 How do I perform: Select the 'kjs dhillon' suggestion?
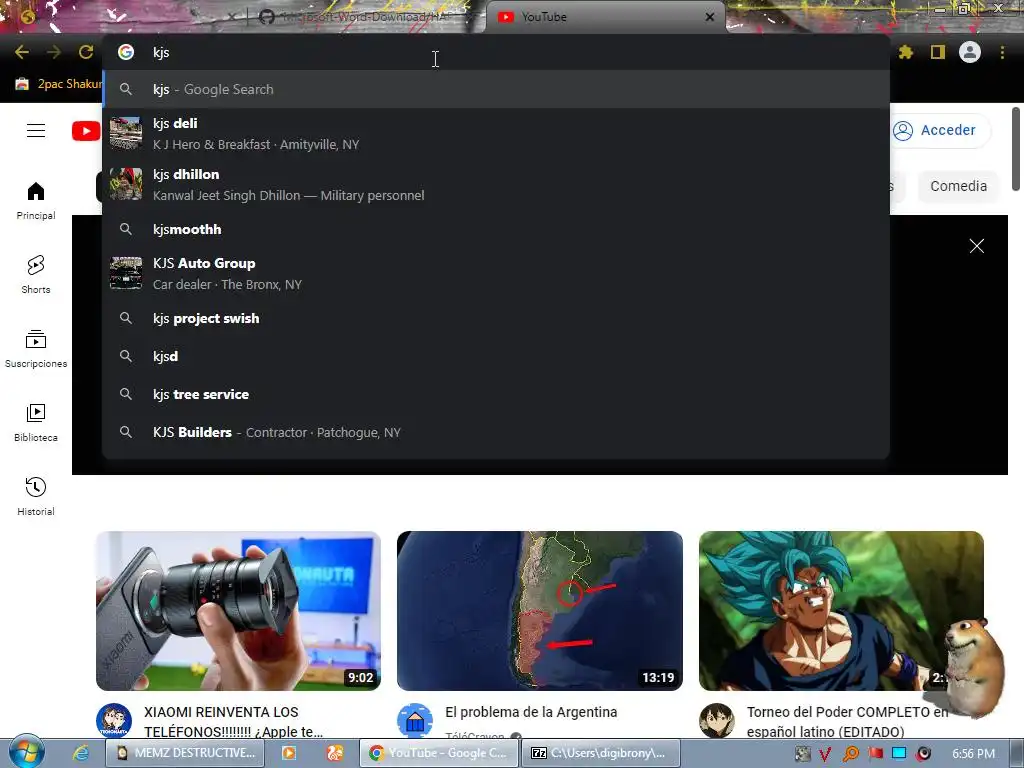click(496, 185)
